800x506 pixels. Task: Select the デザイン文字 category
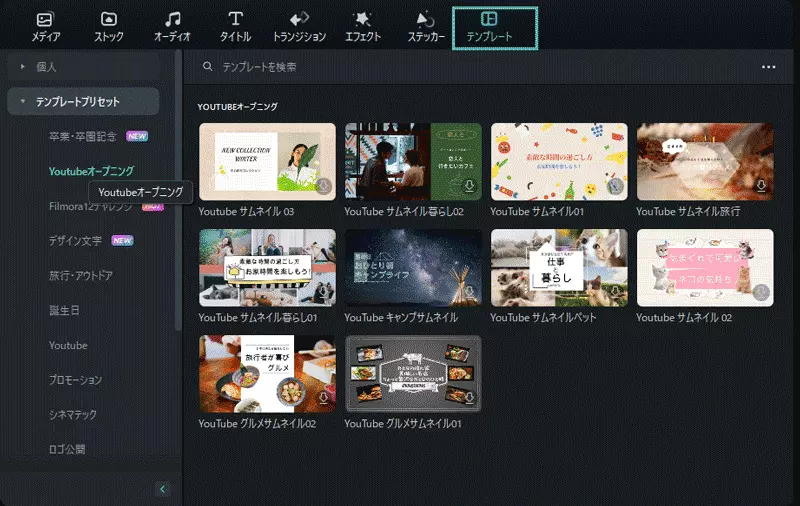76,241
